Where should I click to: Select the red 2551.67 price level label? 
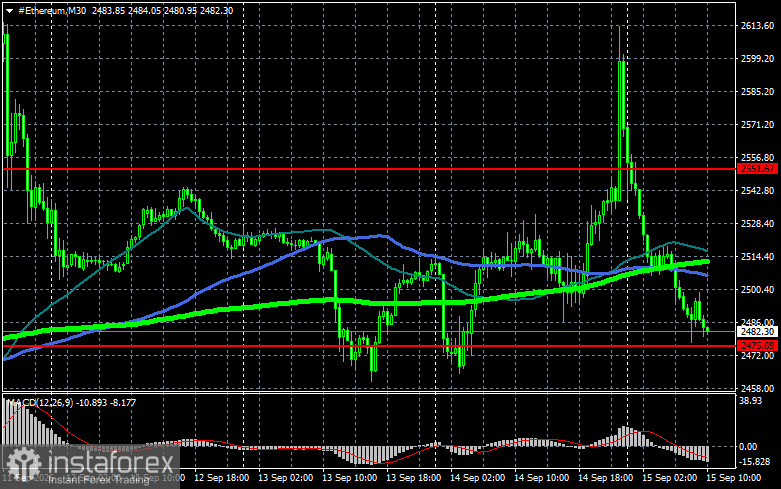[x=757, y=169]
